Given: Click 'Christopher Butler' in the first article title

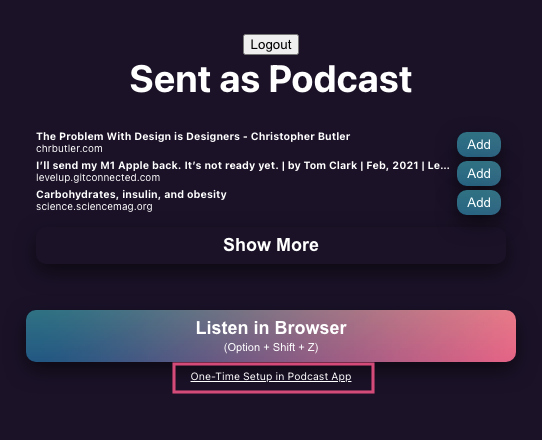Looking at the screenshot, I should (x=300, y=137).
